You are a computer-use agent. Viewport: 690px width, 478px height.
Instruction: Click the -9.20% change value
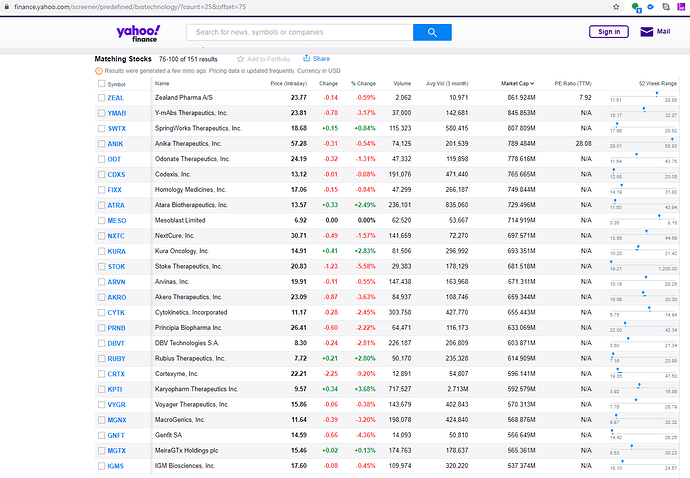(365, 374)
